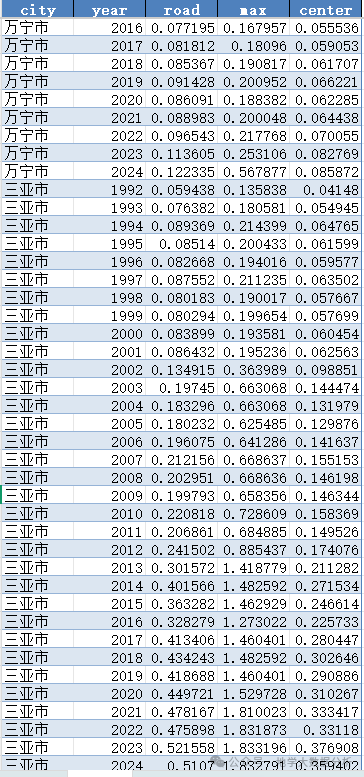This screenshot has width=364, height=777.
Task: Click road value 0.434243
Action: click(181, 657)
